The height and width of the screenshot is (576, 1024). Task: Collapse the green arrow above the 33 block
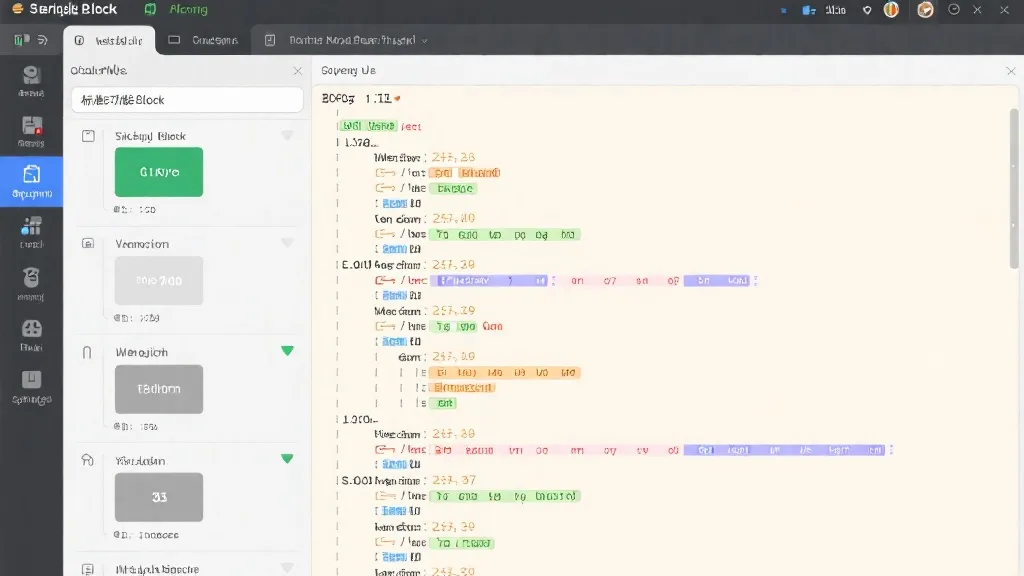tap(287, 458)
